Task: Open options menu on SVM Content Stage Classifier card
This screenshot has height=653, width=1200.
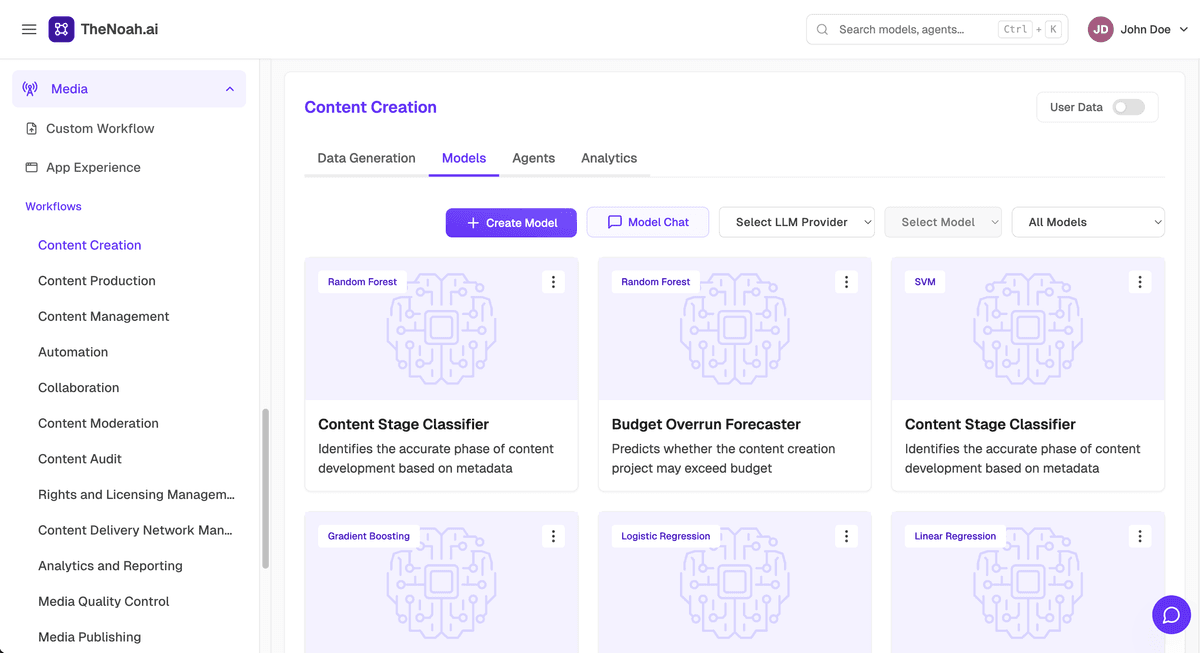Action: (1140, 282)
